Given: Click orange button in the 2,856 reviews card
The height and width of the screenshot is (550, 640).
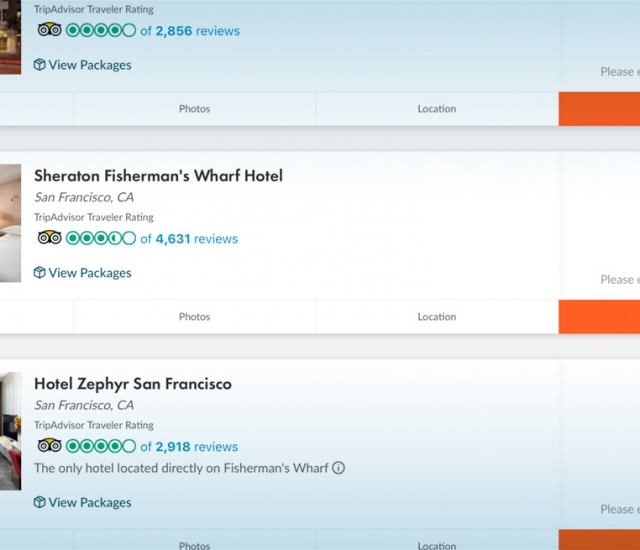Looking at the screenshot, I should point(599,109).
